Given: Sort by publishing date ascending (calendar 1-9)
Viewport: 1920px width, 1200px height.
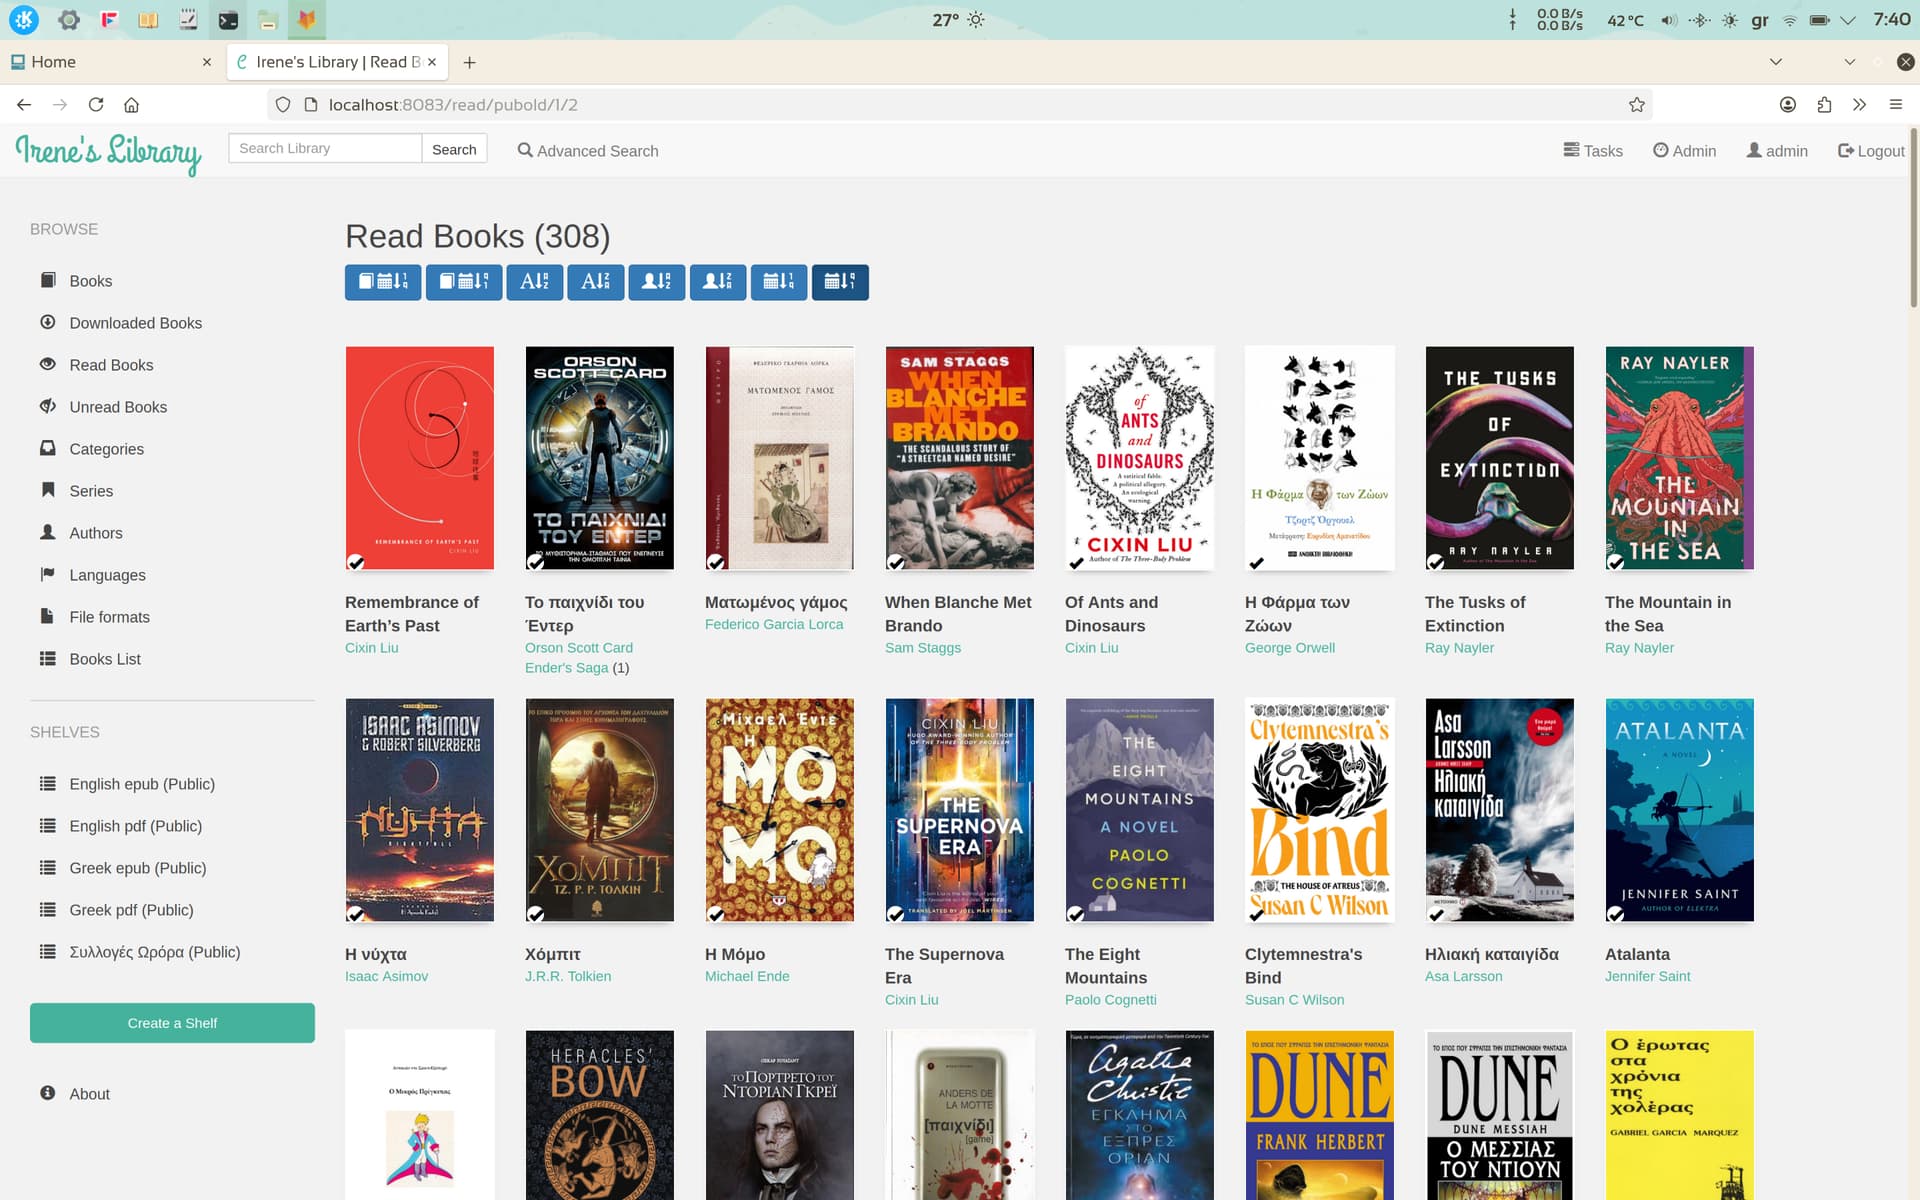Looking at the screenshot, I should (x=779, y=282).
